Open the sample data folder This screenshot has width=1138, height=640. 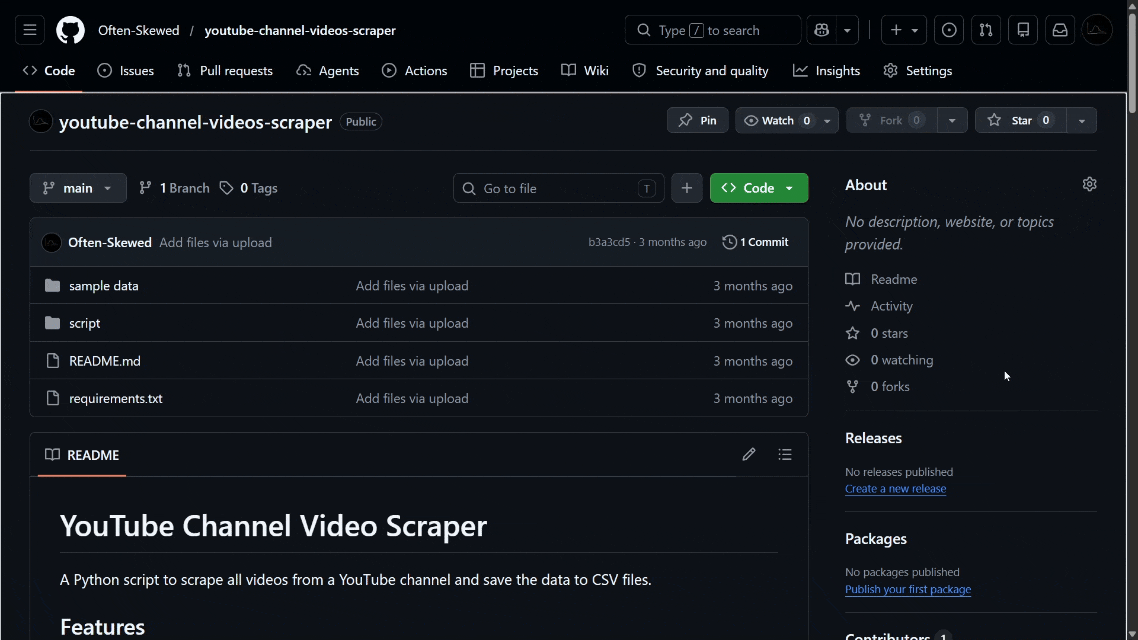(x=104, y=286)
